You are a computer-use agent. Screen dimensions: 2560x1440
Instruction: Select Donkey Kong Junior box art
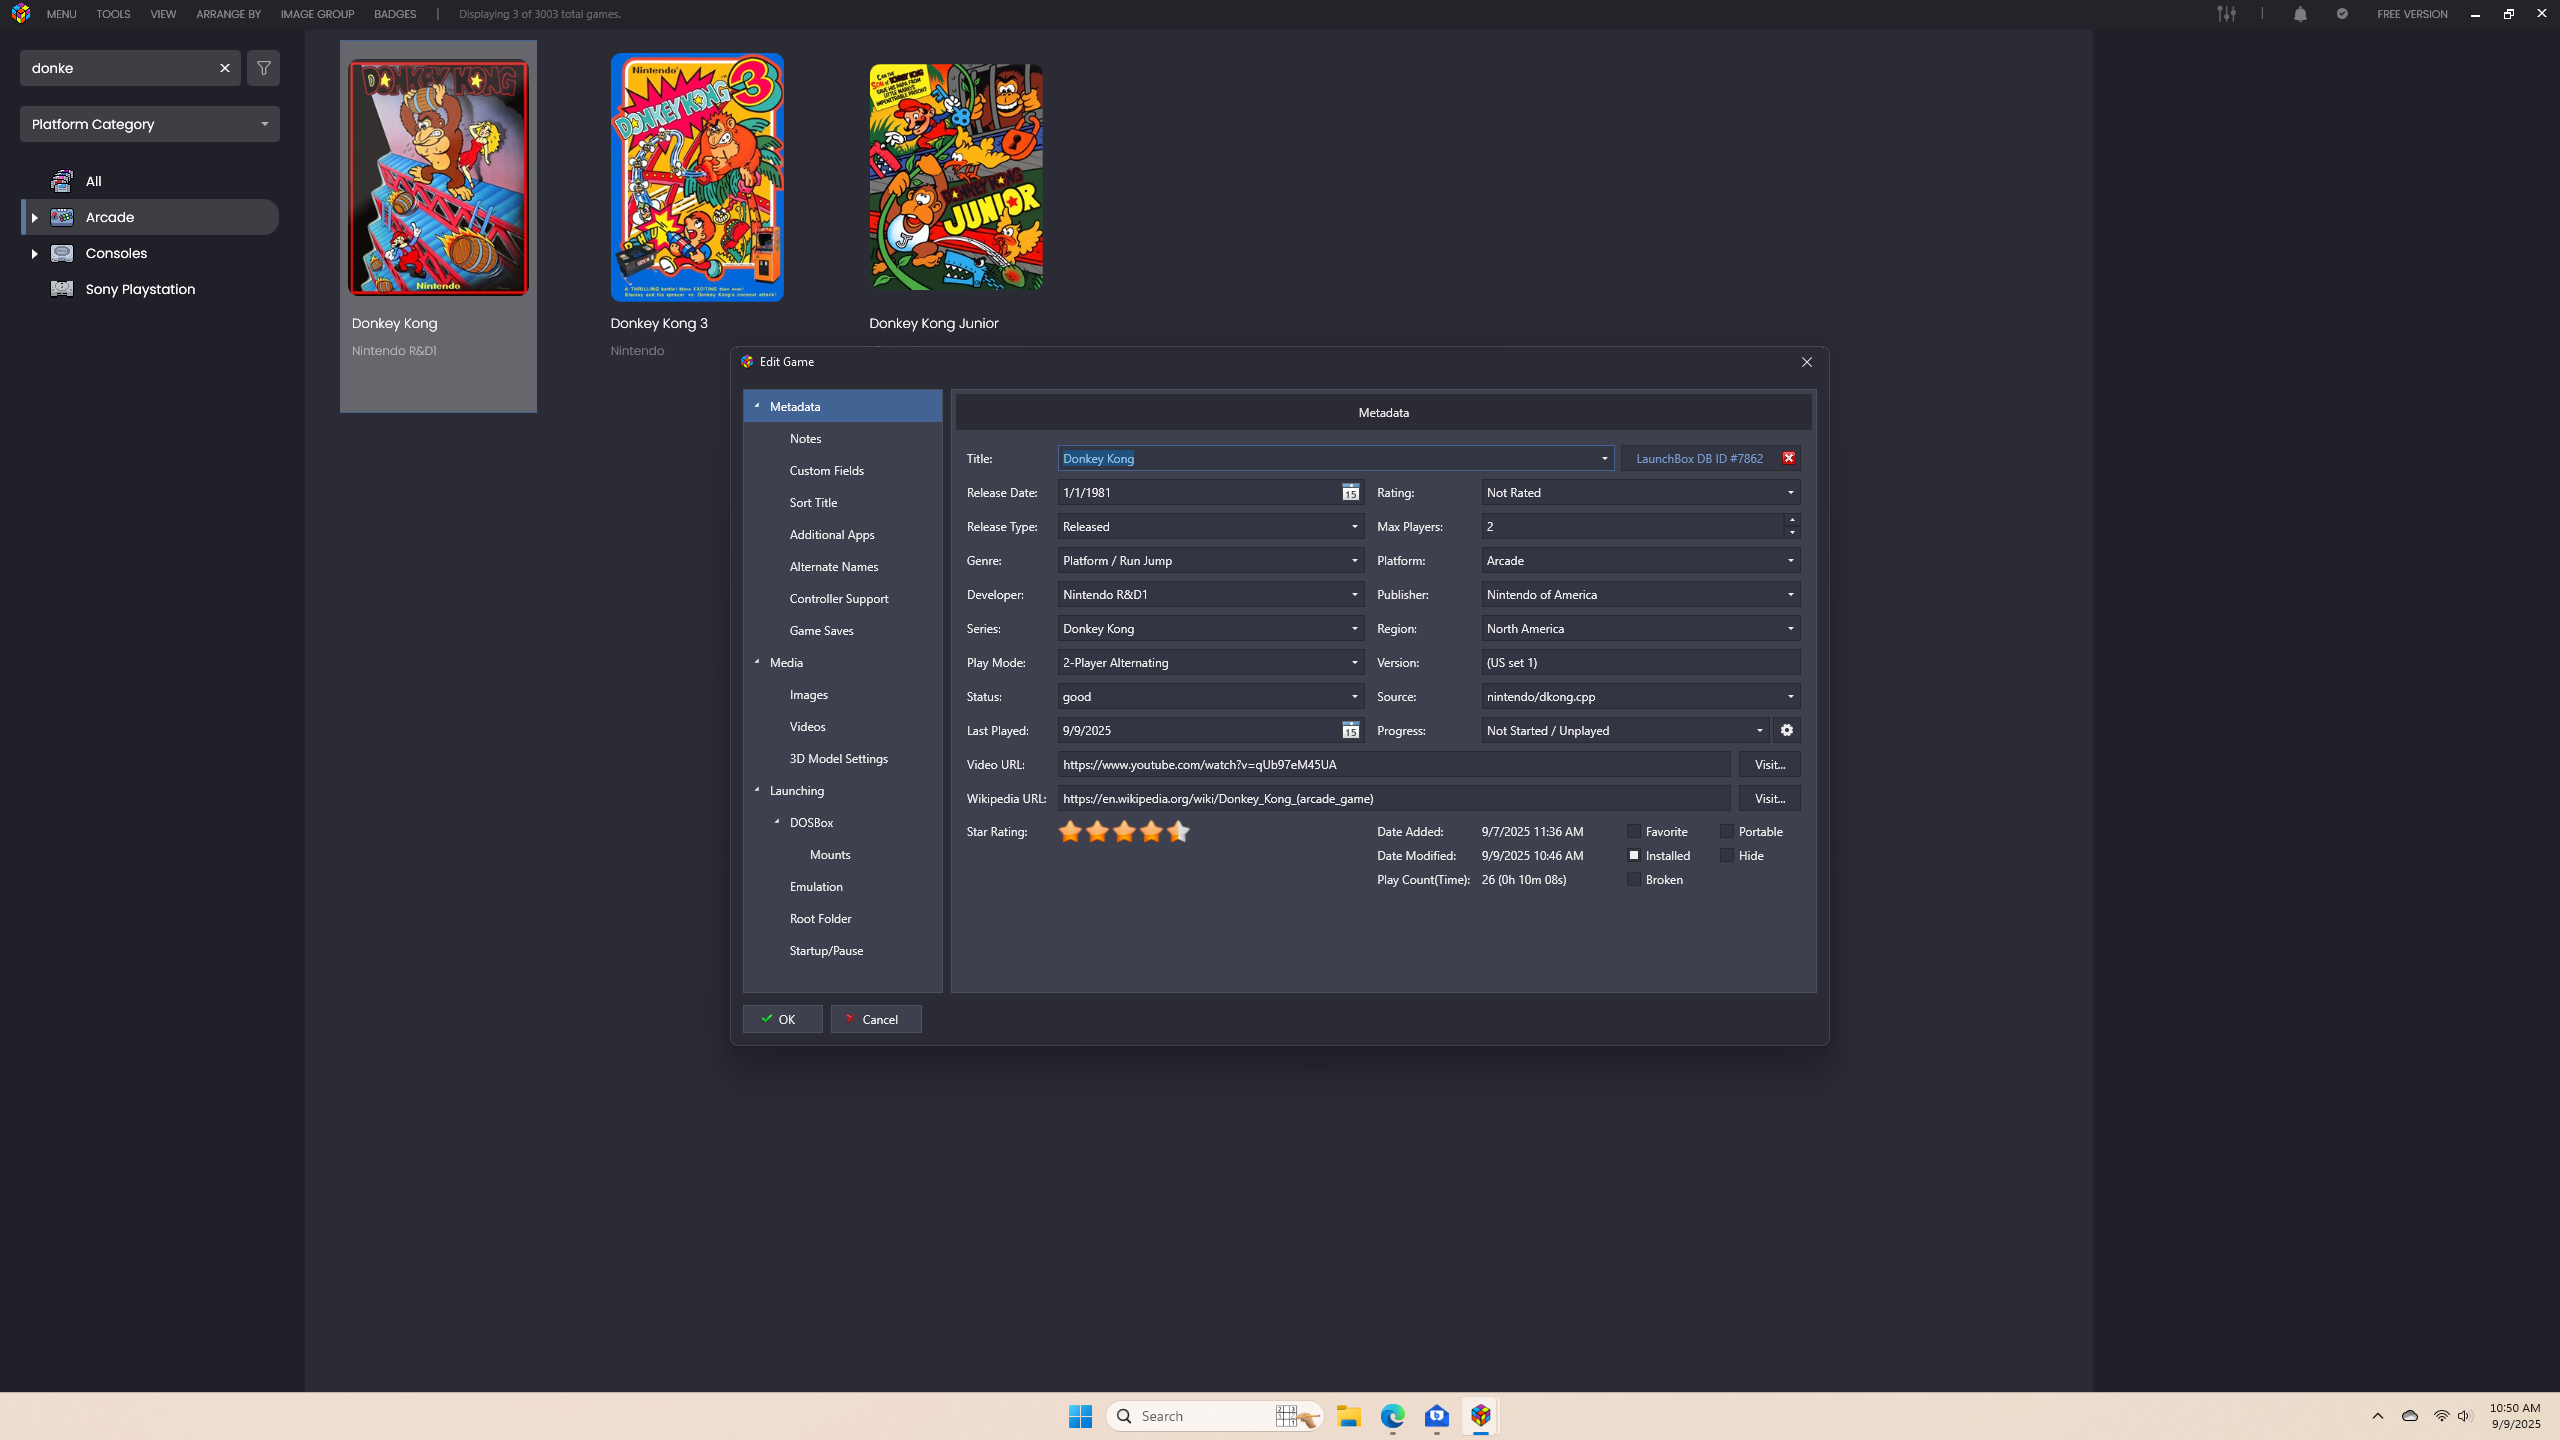point(956,177)
